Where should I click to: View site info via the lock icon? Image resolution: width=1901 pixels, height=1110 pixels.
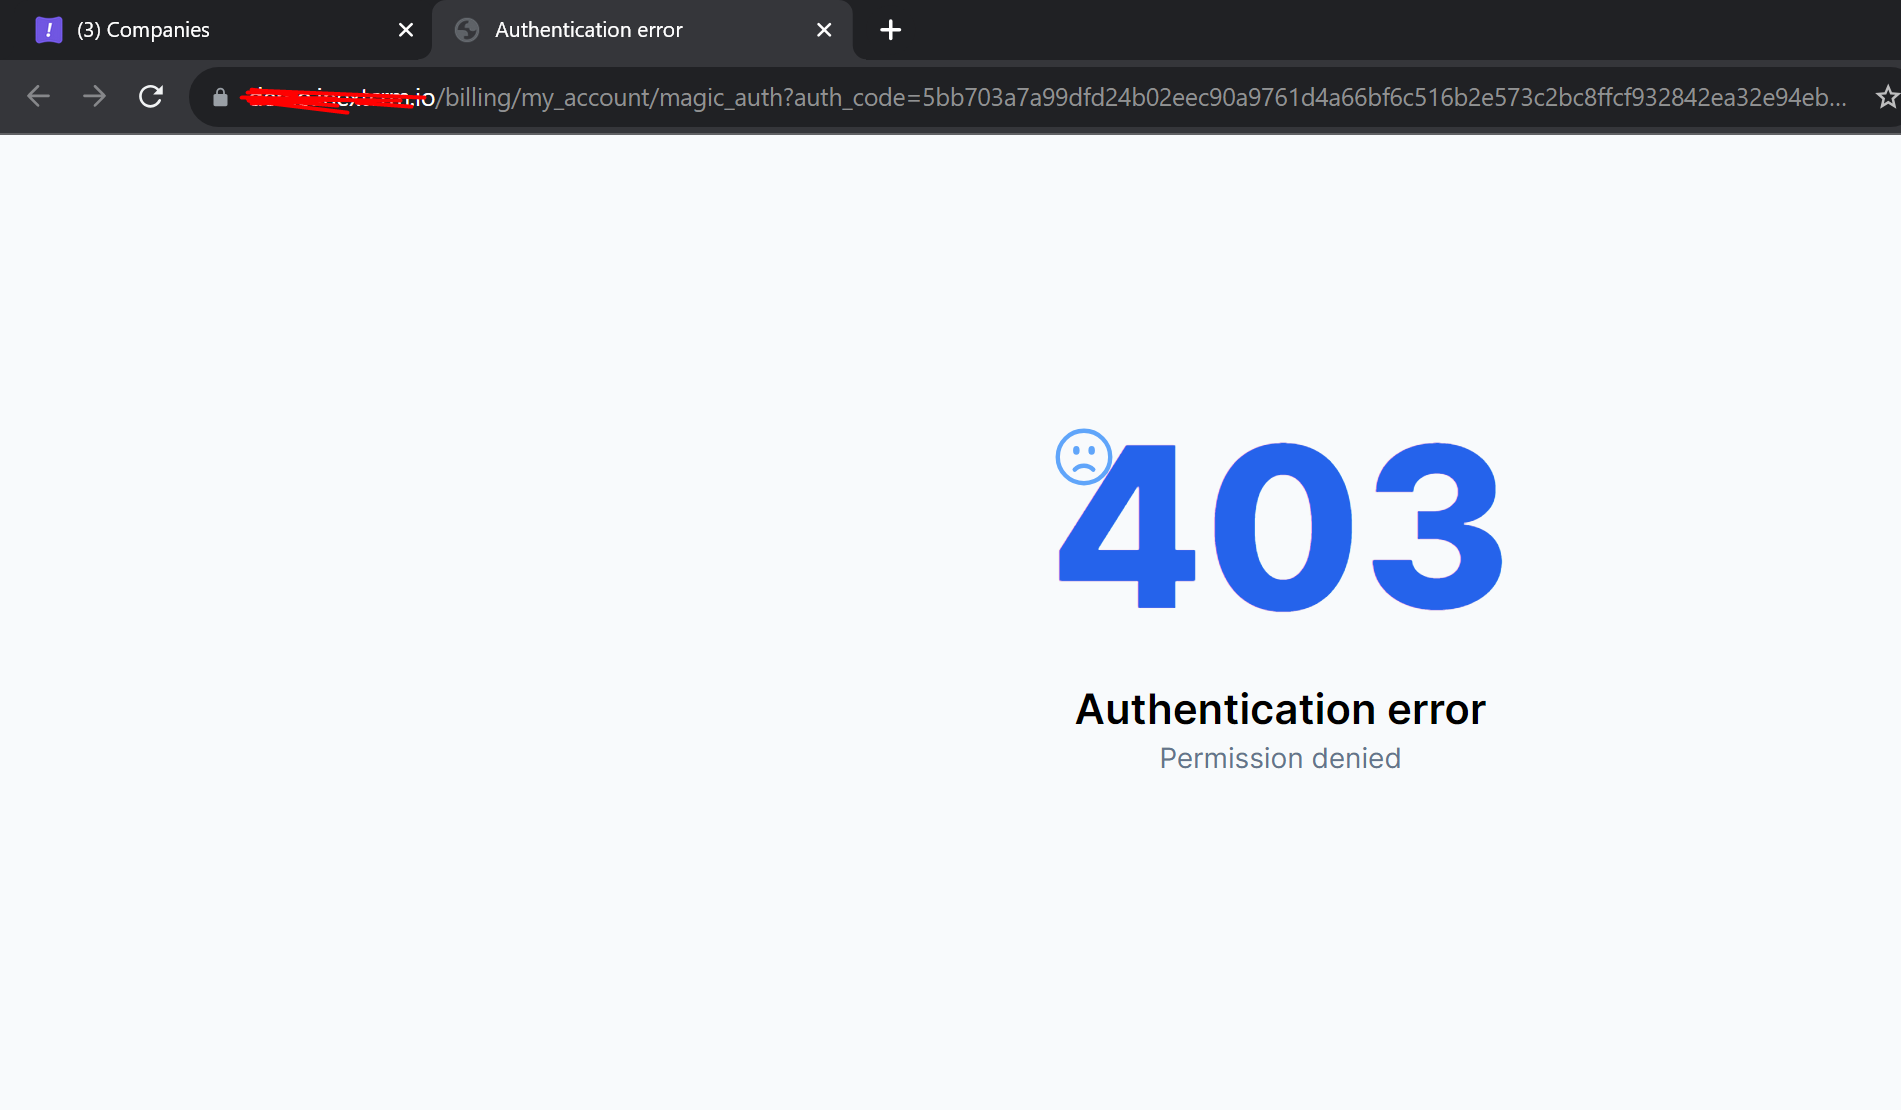point(220,97)
